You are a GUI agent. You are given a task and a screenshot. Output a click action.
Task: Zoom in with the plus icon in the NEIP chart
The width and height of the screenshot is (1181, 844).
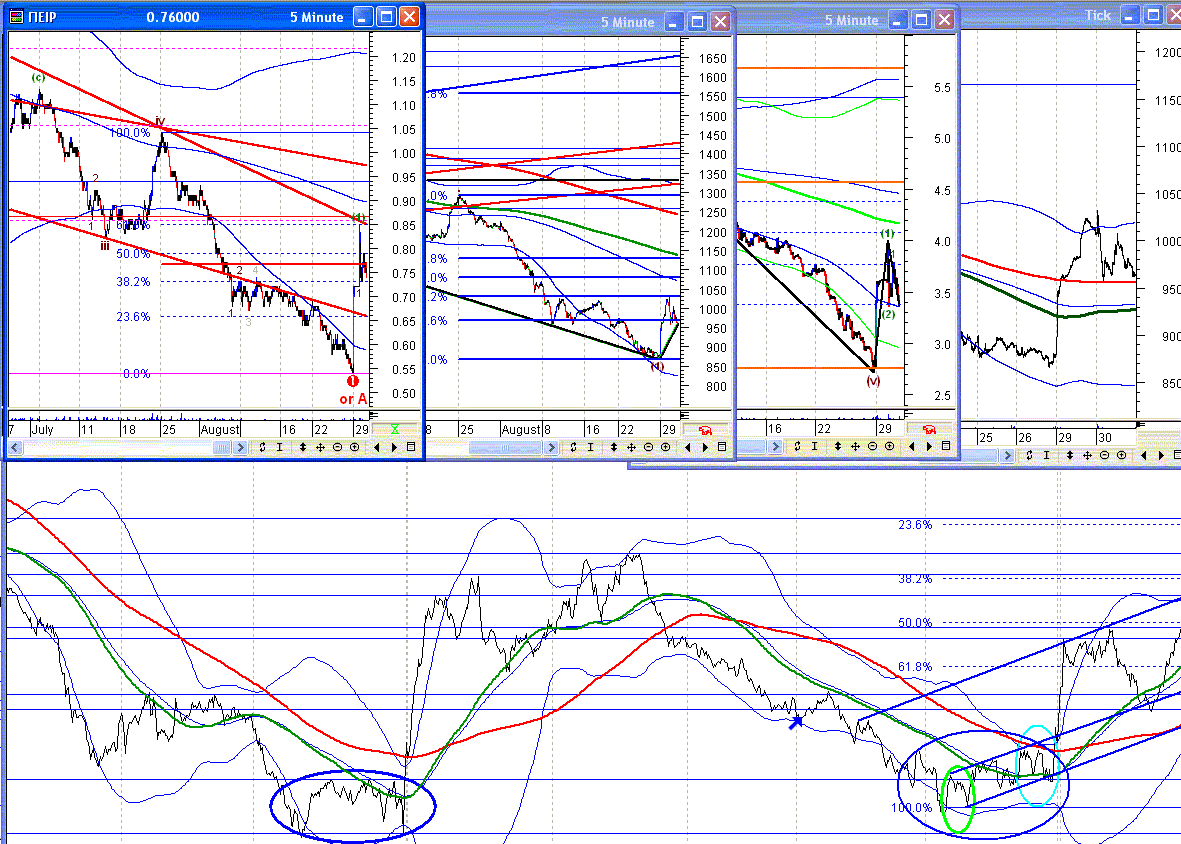click(x=354, y=447)
